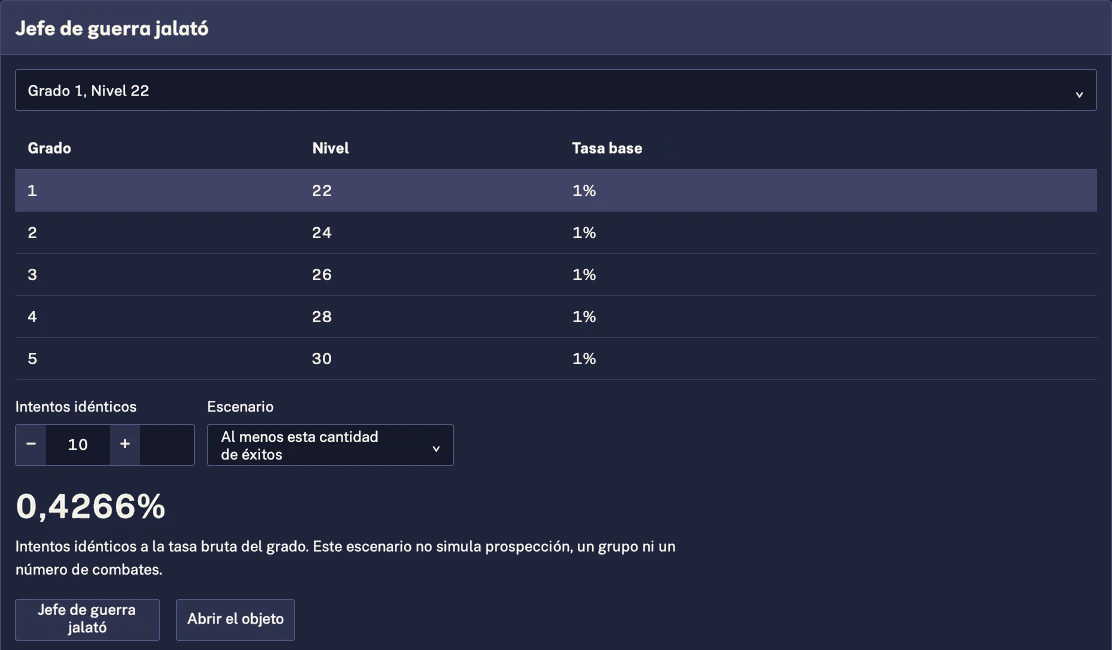Image resolution: width=1112 pixels, height=650 pixels.
Task: Click the 0,4266% probability result
Action: click(91, 507)
